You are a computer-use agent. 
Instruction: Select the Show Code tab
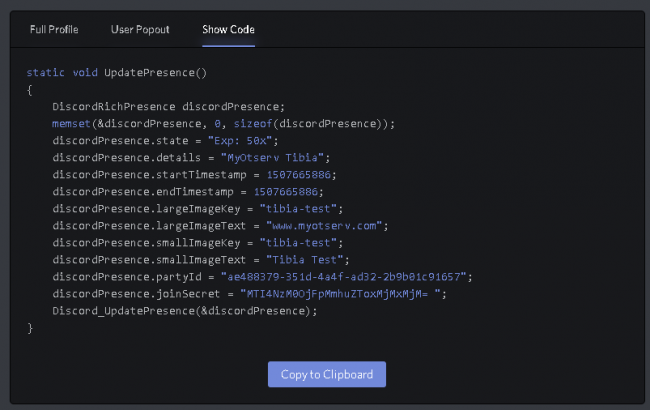tap(228, 29)
